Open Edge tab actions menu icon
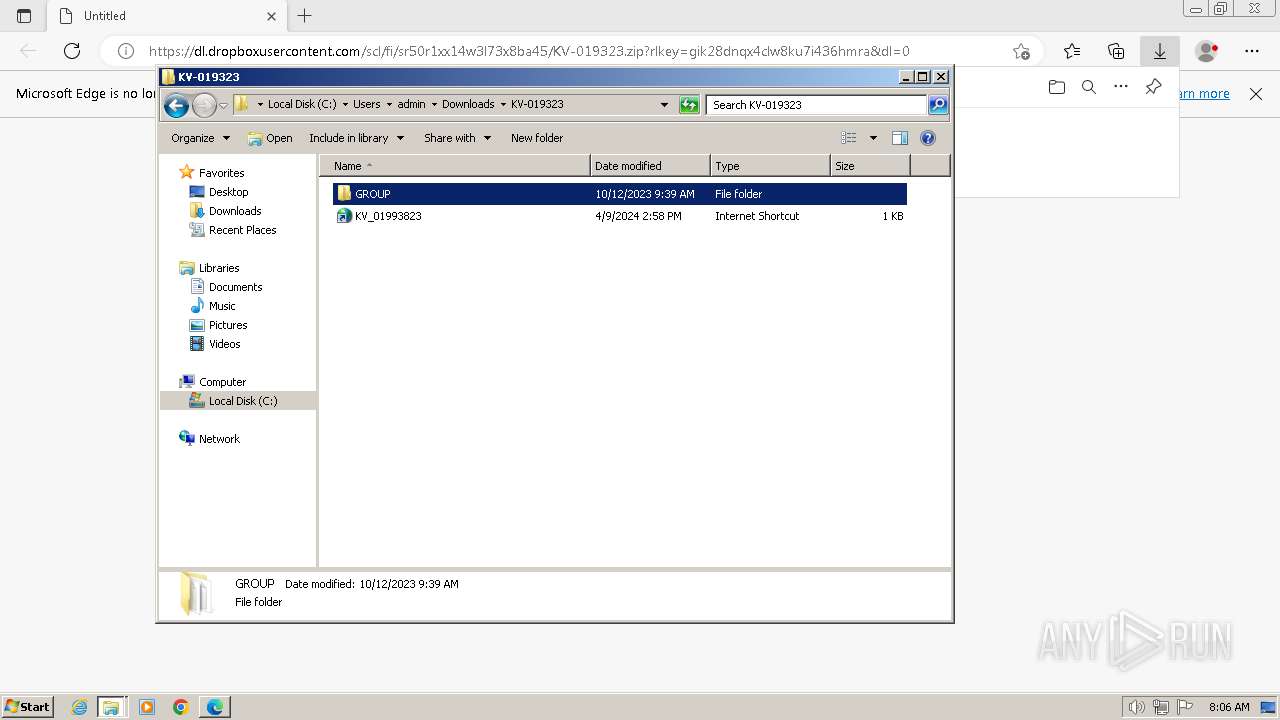The width and height of the screenshot is (1280, 720). point(24,16)
